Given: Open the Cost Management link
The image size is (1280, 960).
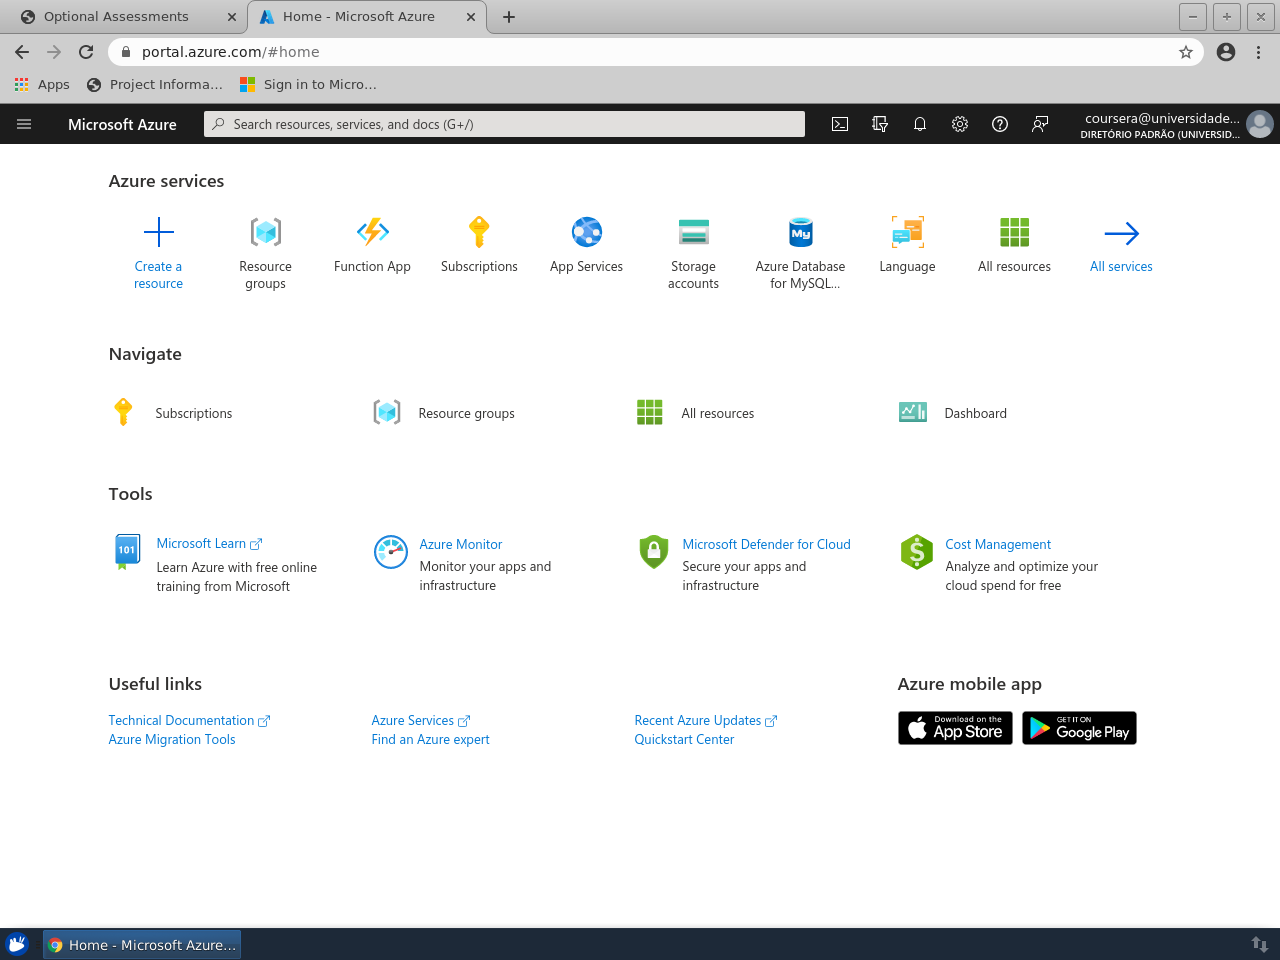Looking at the screenshot, I should 998,544.
